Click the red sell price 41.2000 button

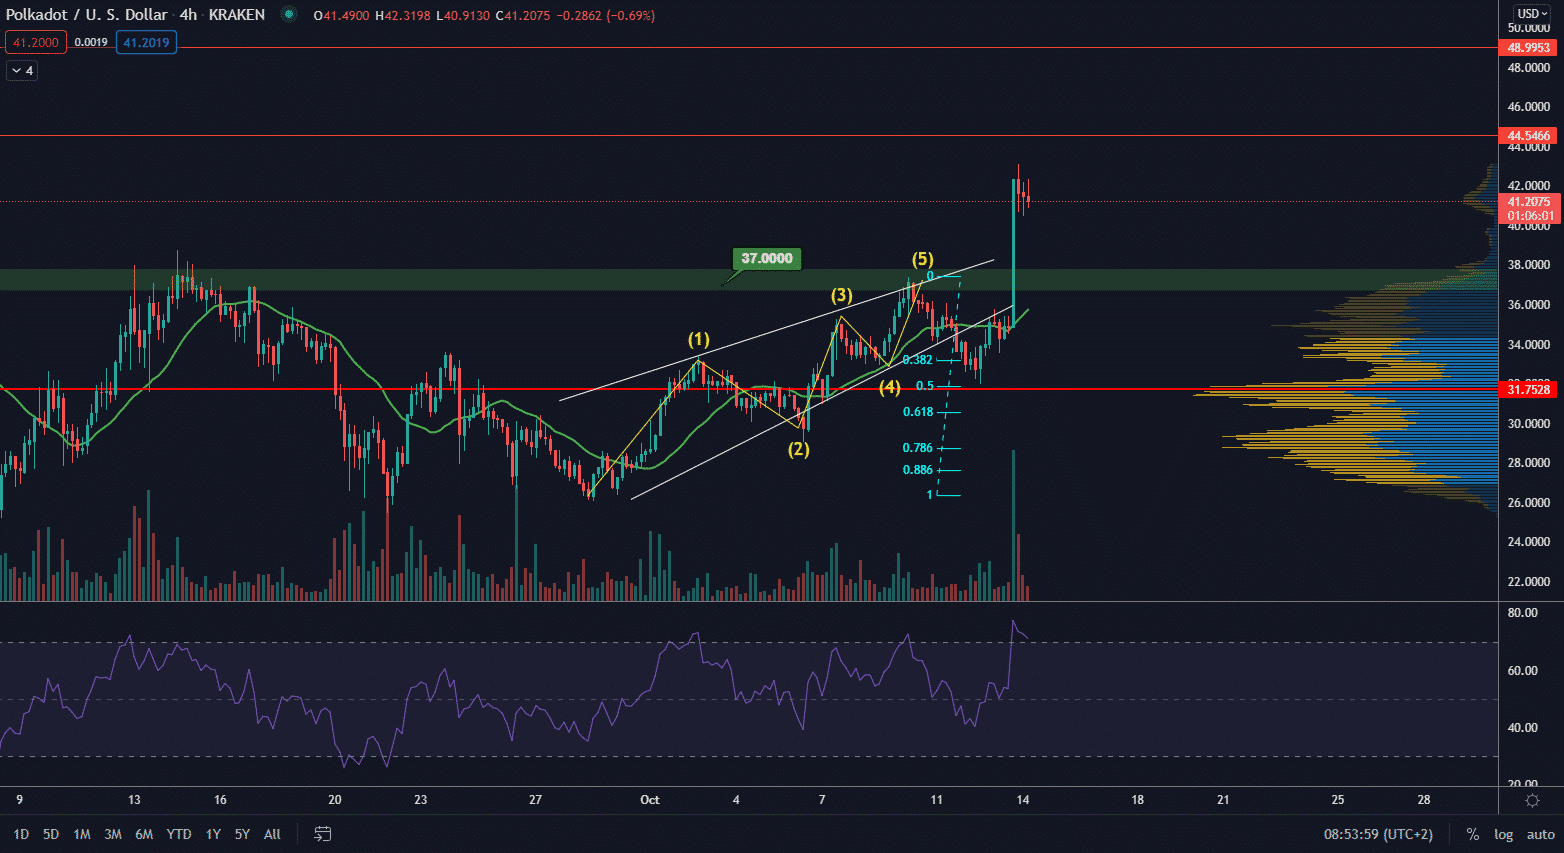(x=36, y=43)
